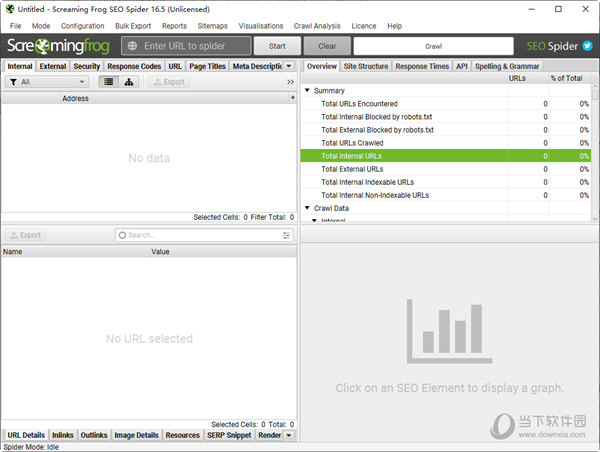The height and width of the screenshot is (452, 600).
Task: Click the search magnifier icon
Action: point(122,235)
